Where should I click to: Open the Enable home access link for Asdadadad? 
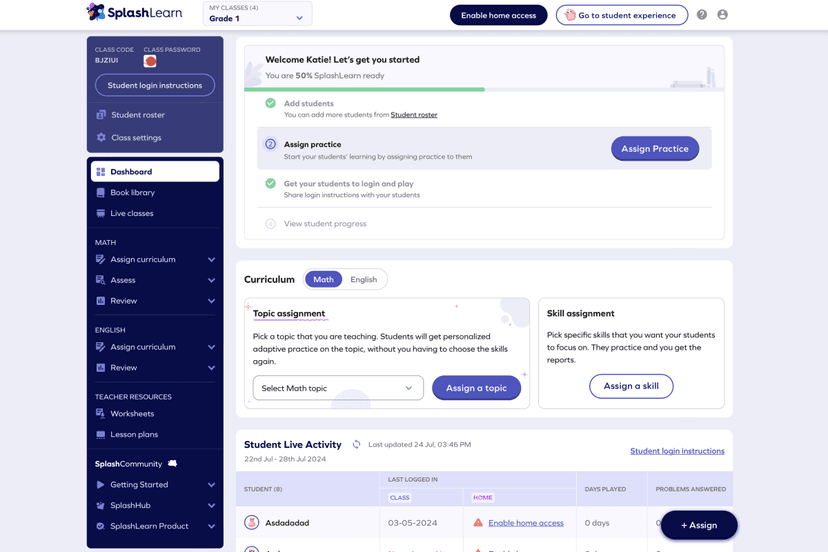[525, 523]
